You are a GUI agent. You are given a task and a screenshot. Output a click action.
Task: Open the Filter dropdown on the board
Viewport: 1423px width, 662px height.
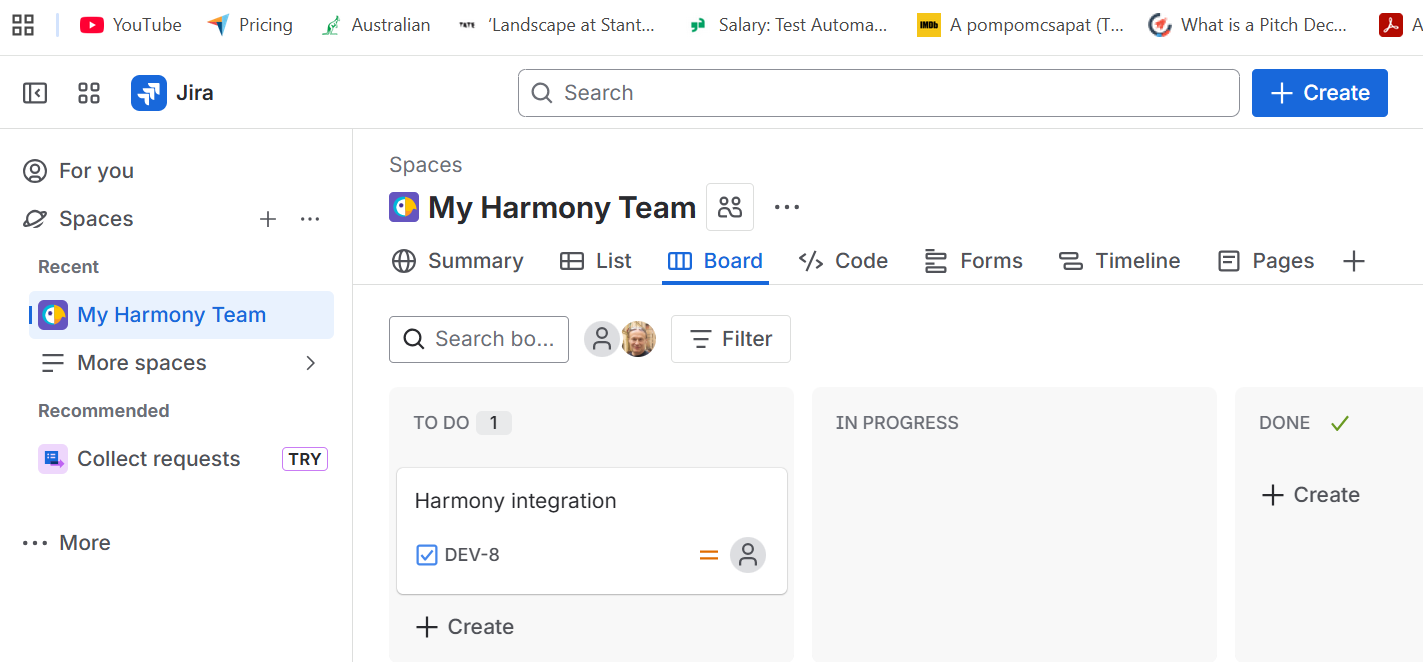(x=731, y=339)
